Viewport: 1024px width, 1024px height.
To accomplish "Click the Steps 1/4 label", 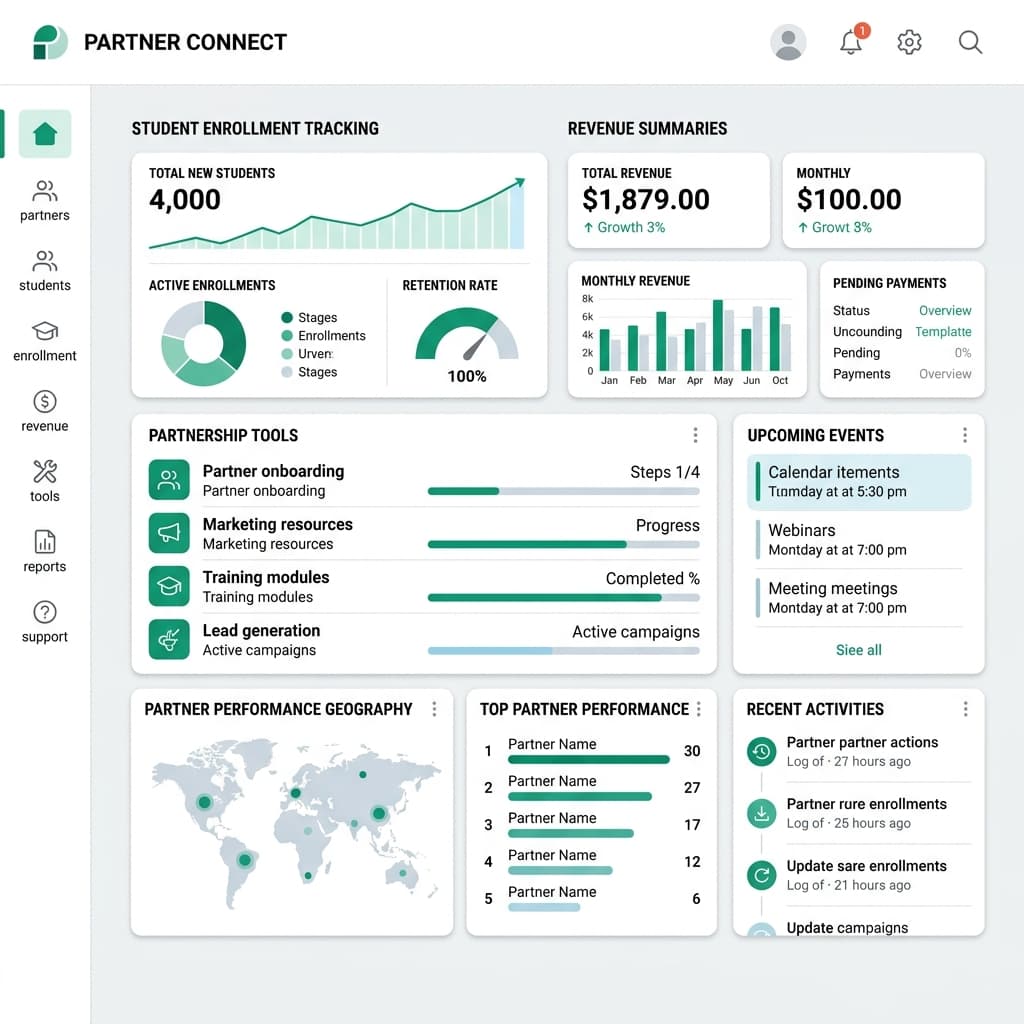I will point(665,472).
